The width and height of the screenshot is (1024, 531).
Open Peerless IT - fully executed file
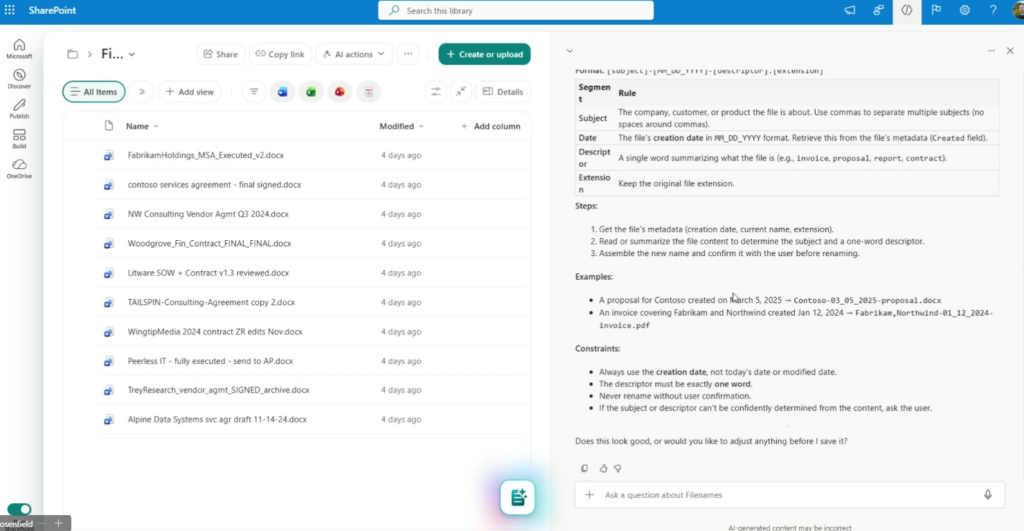[210, 361]
